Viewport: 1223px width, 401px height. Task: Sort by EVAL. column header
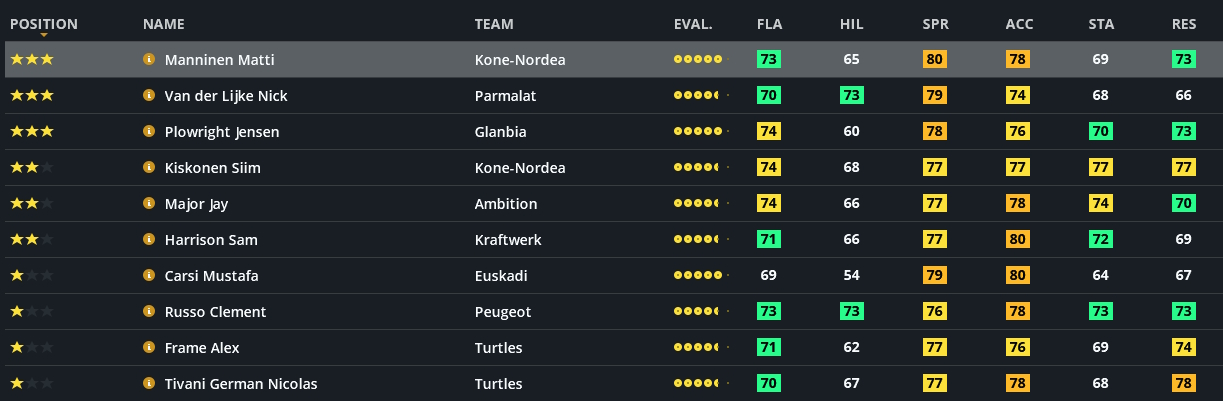pos(693,24)
